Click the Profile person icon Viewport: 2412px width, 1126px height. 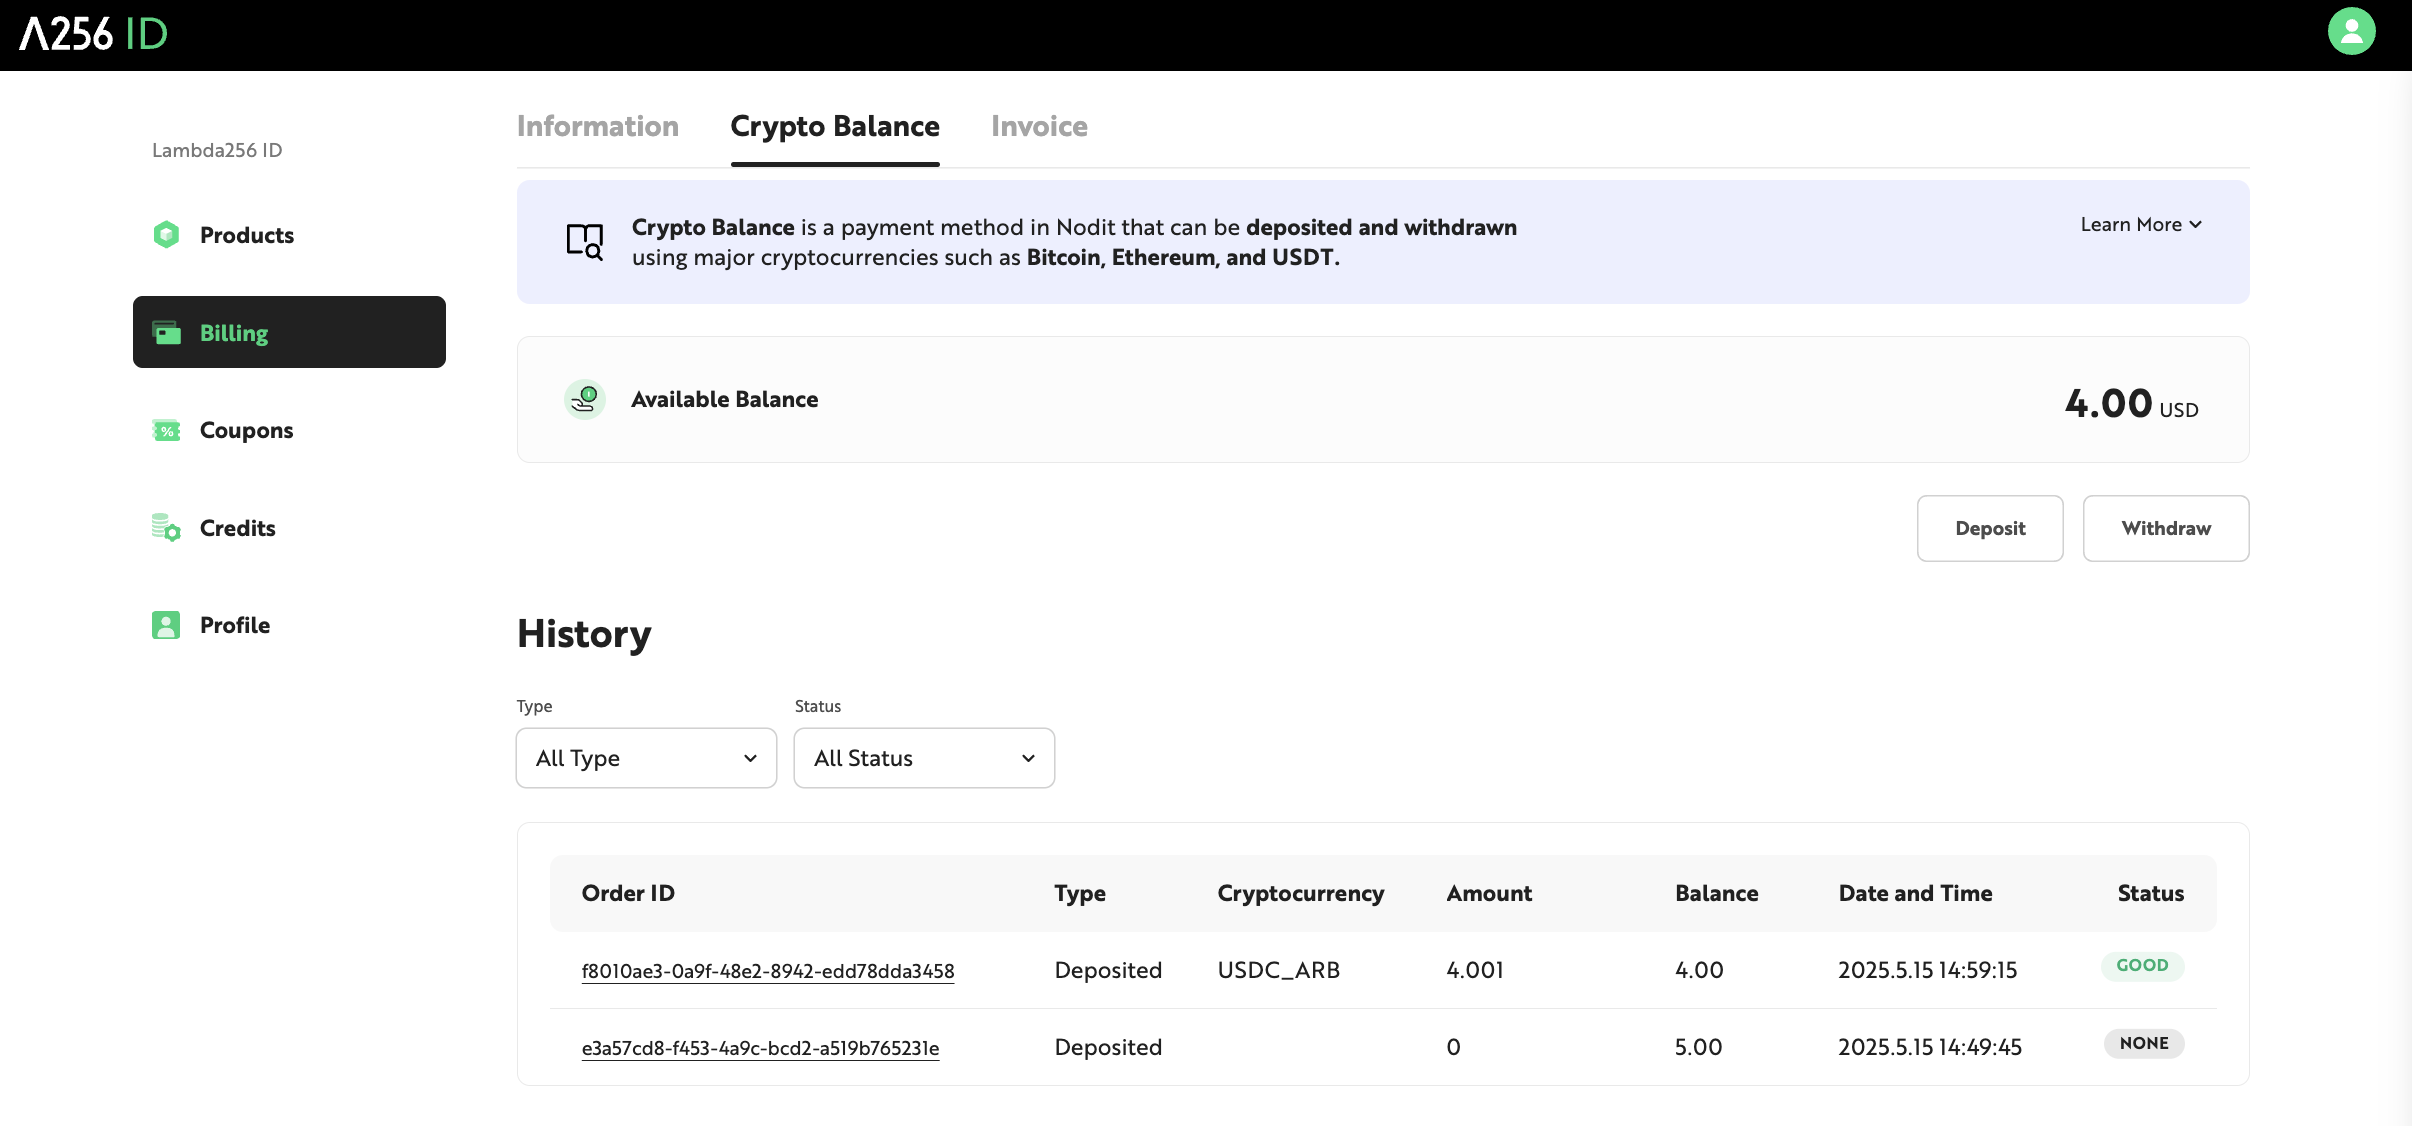166,625
